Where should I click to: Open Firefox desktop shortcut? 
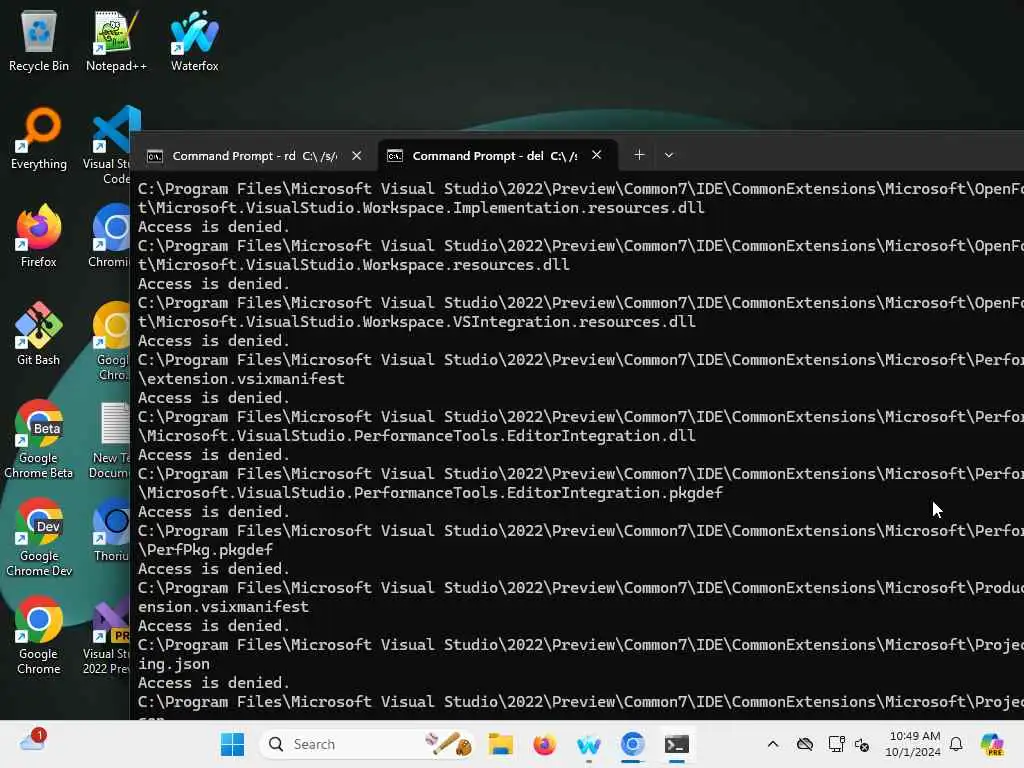coord(39,236)
